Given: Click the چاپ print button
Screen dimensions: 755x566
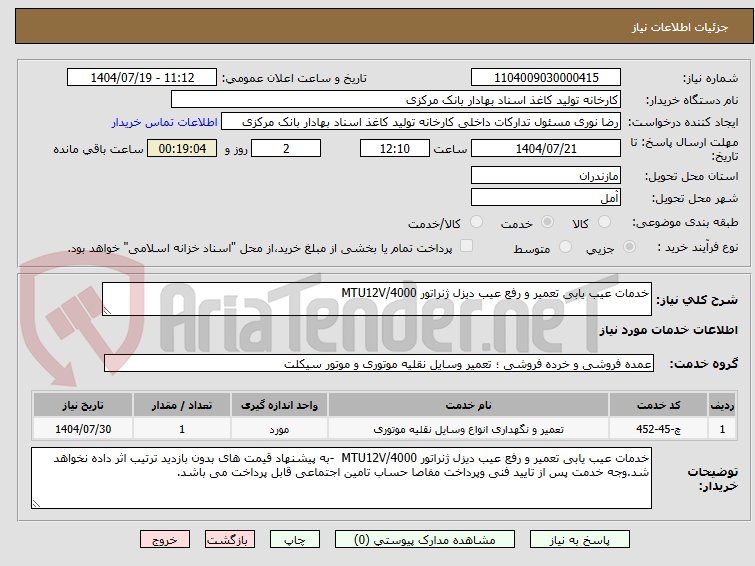Looking at the screenshot, I should (295, 540).
